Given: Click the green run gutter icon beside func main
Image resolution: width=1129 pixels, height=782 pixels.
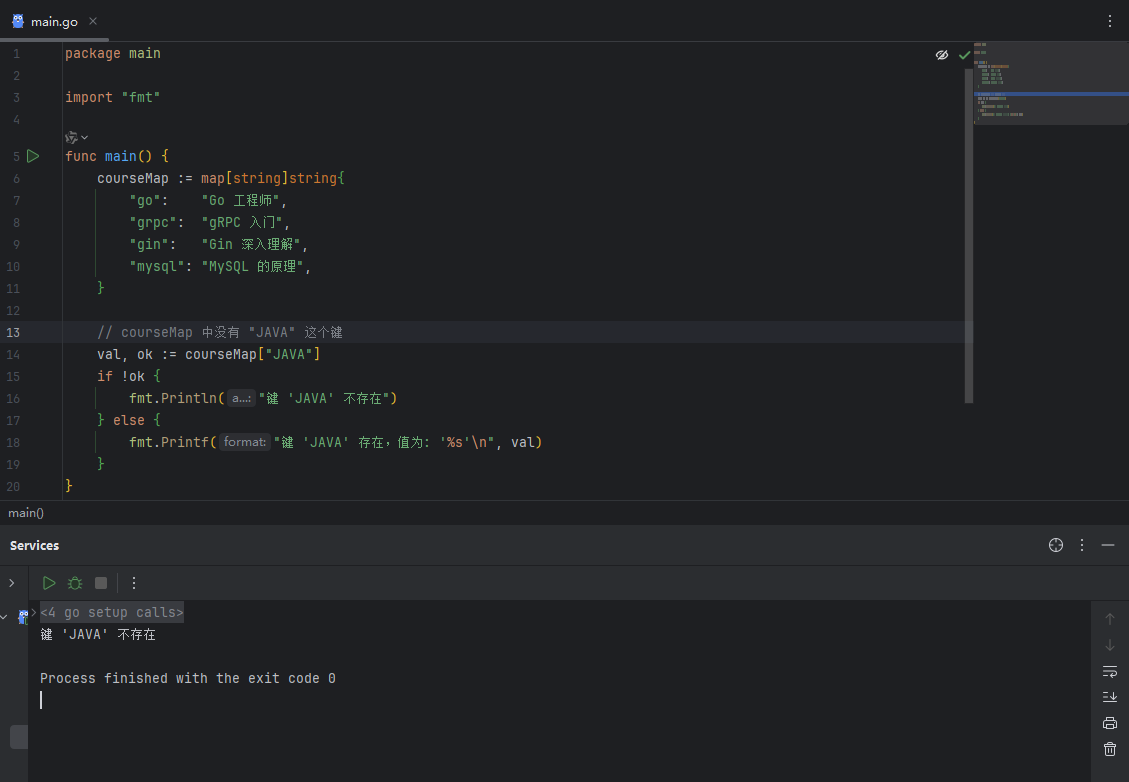Looking at the screenshot, I should [33, 156].
